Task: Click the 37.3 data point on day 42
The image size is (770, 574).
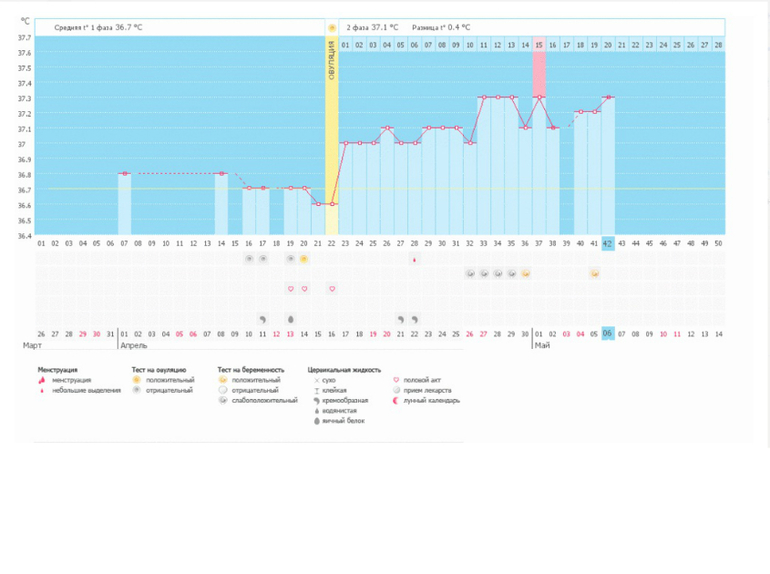Action: pyautogui.click(x=608, y=97)
